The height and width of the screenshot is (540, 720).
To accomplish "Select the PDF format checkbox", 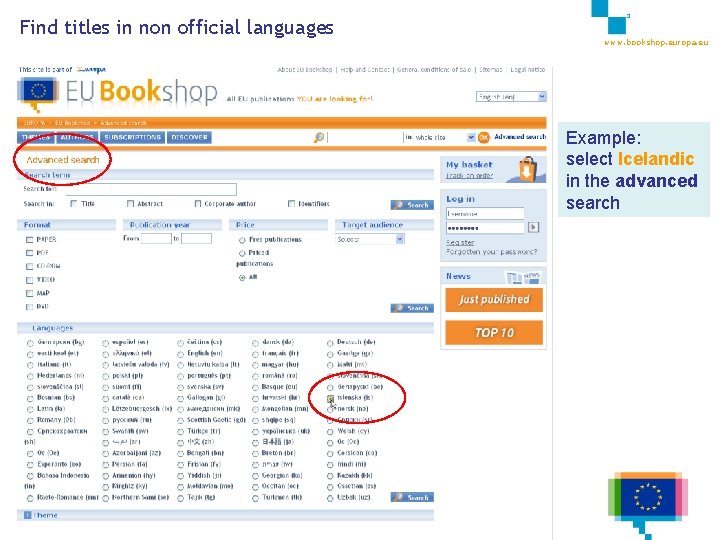I will point(29,253).
